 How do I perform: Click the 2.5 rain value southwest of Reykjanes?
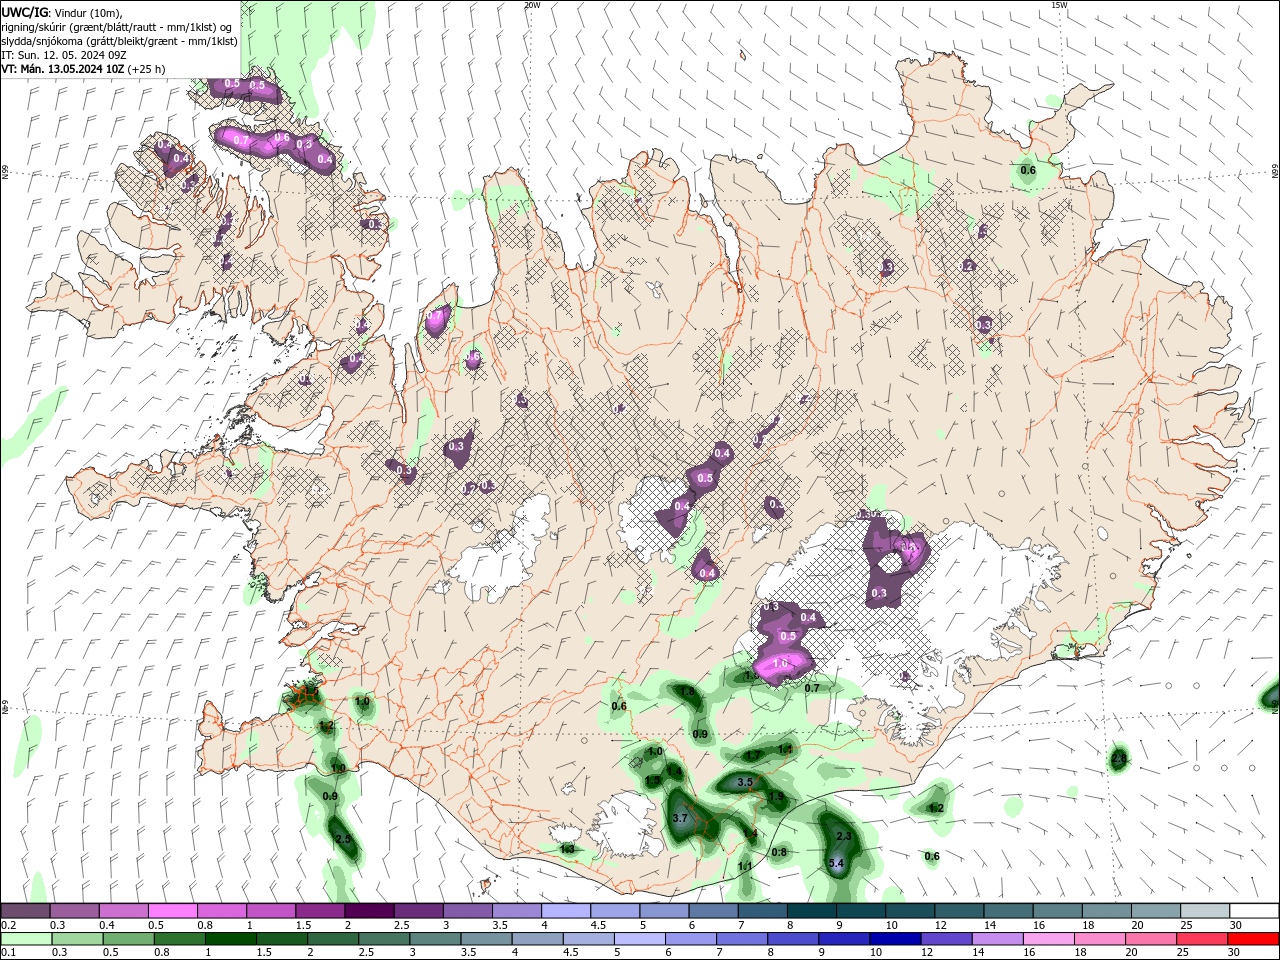343,839
